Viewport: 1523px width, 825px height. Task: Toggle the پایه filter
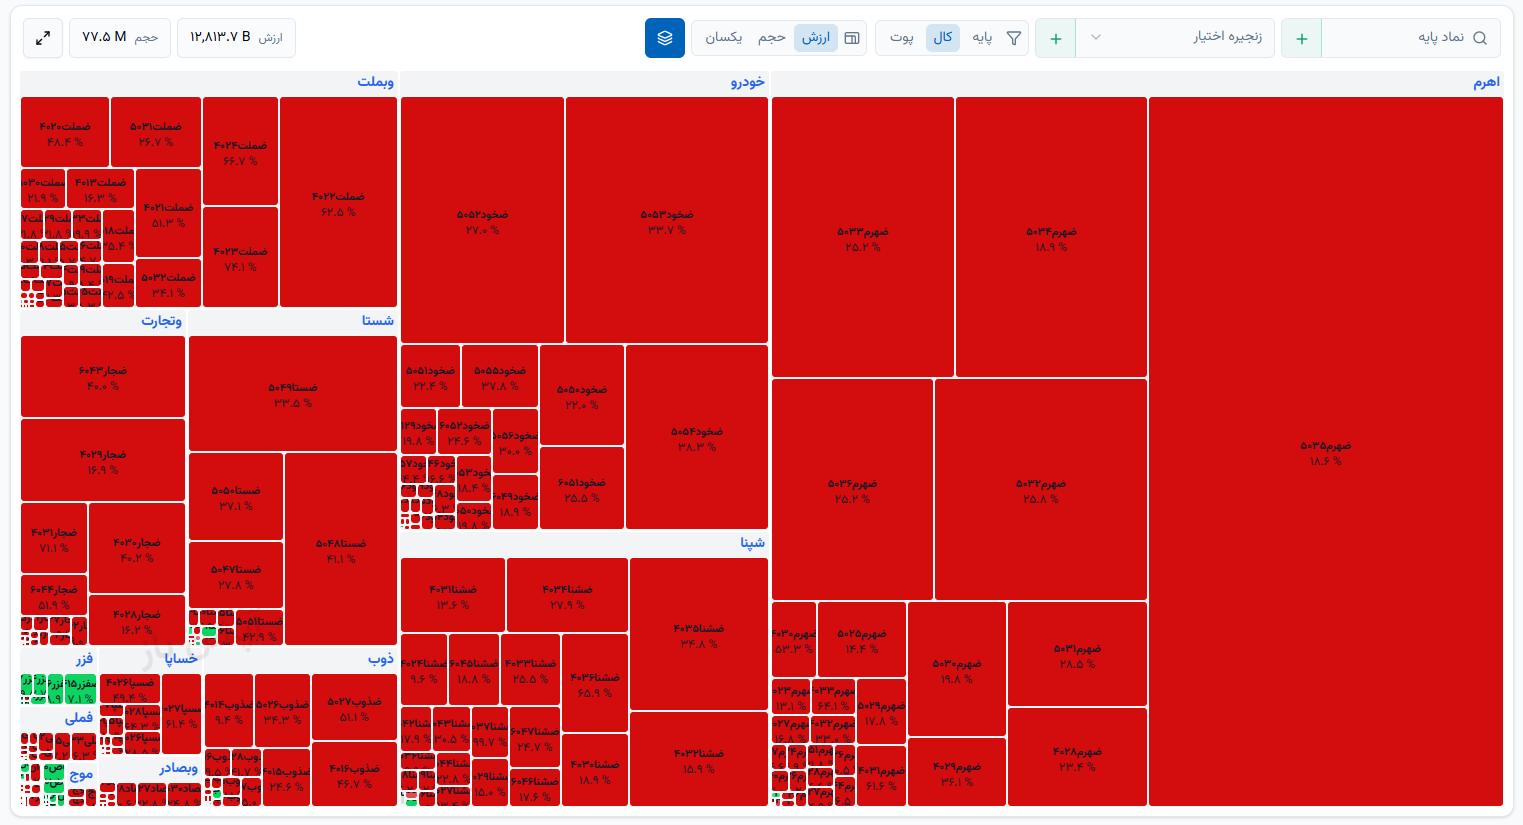982,38
